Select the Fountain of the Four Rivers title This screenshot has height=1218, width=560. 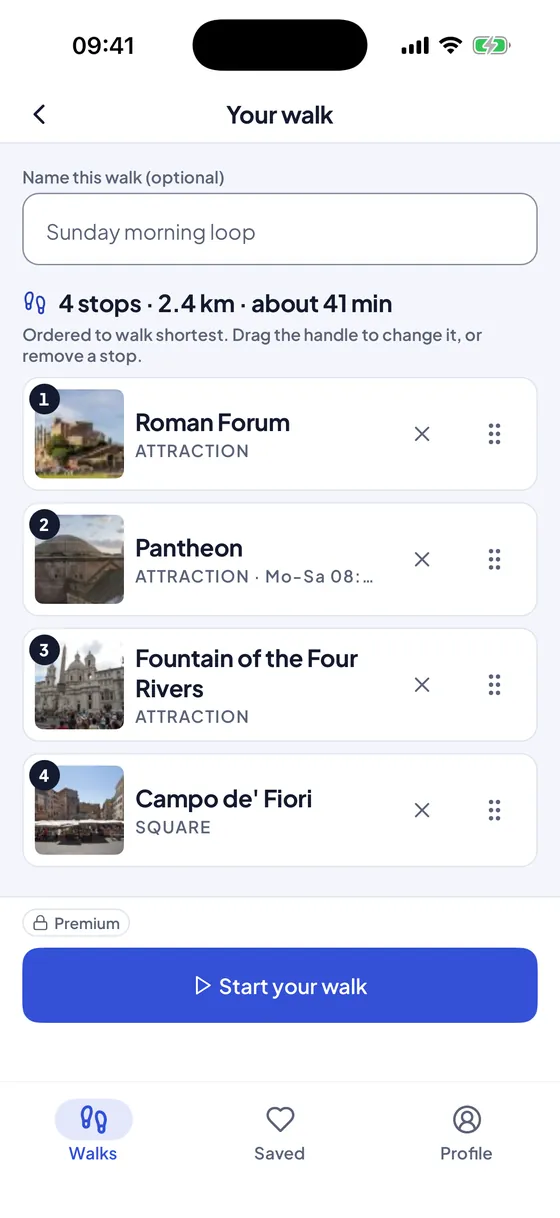pyautogui.click(x=247, y=674)
